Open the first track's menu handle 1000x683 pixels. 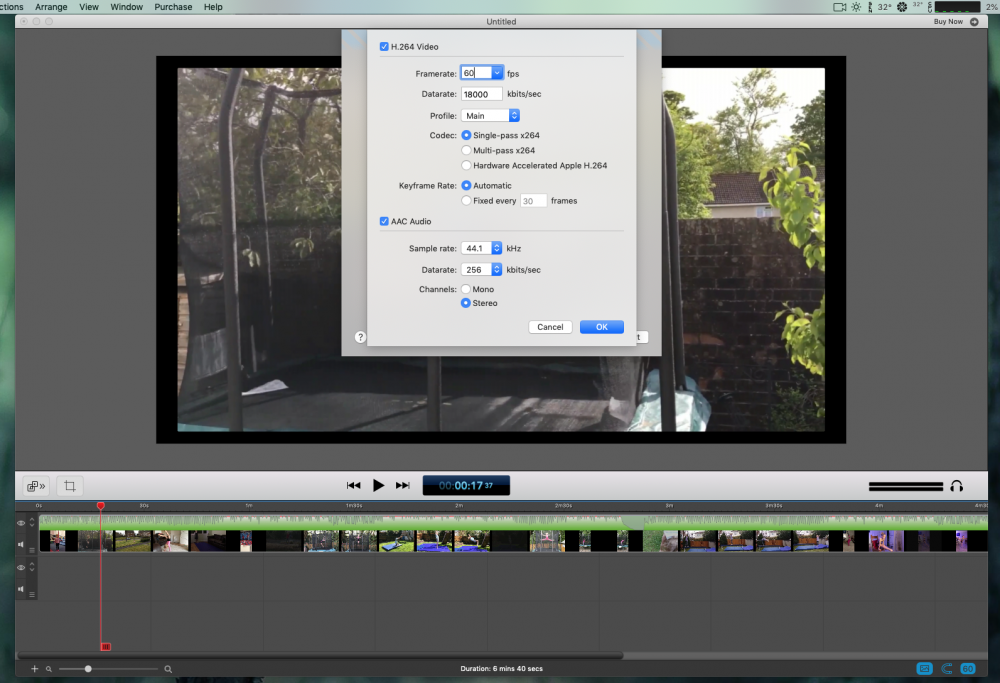pyautogui.click(x=32, y=550)
